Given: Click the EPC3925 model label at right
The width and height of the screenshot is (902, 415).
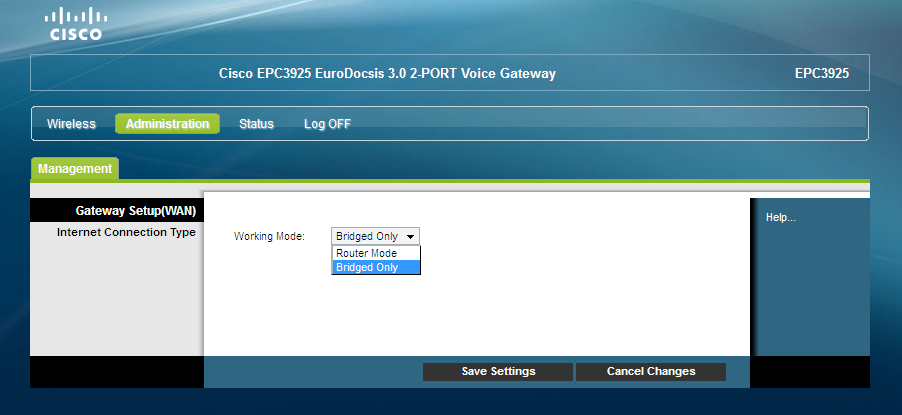Looking at the screenshot, I should click(x=822, y=74).
